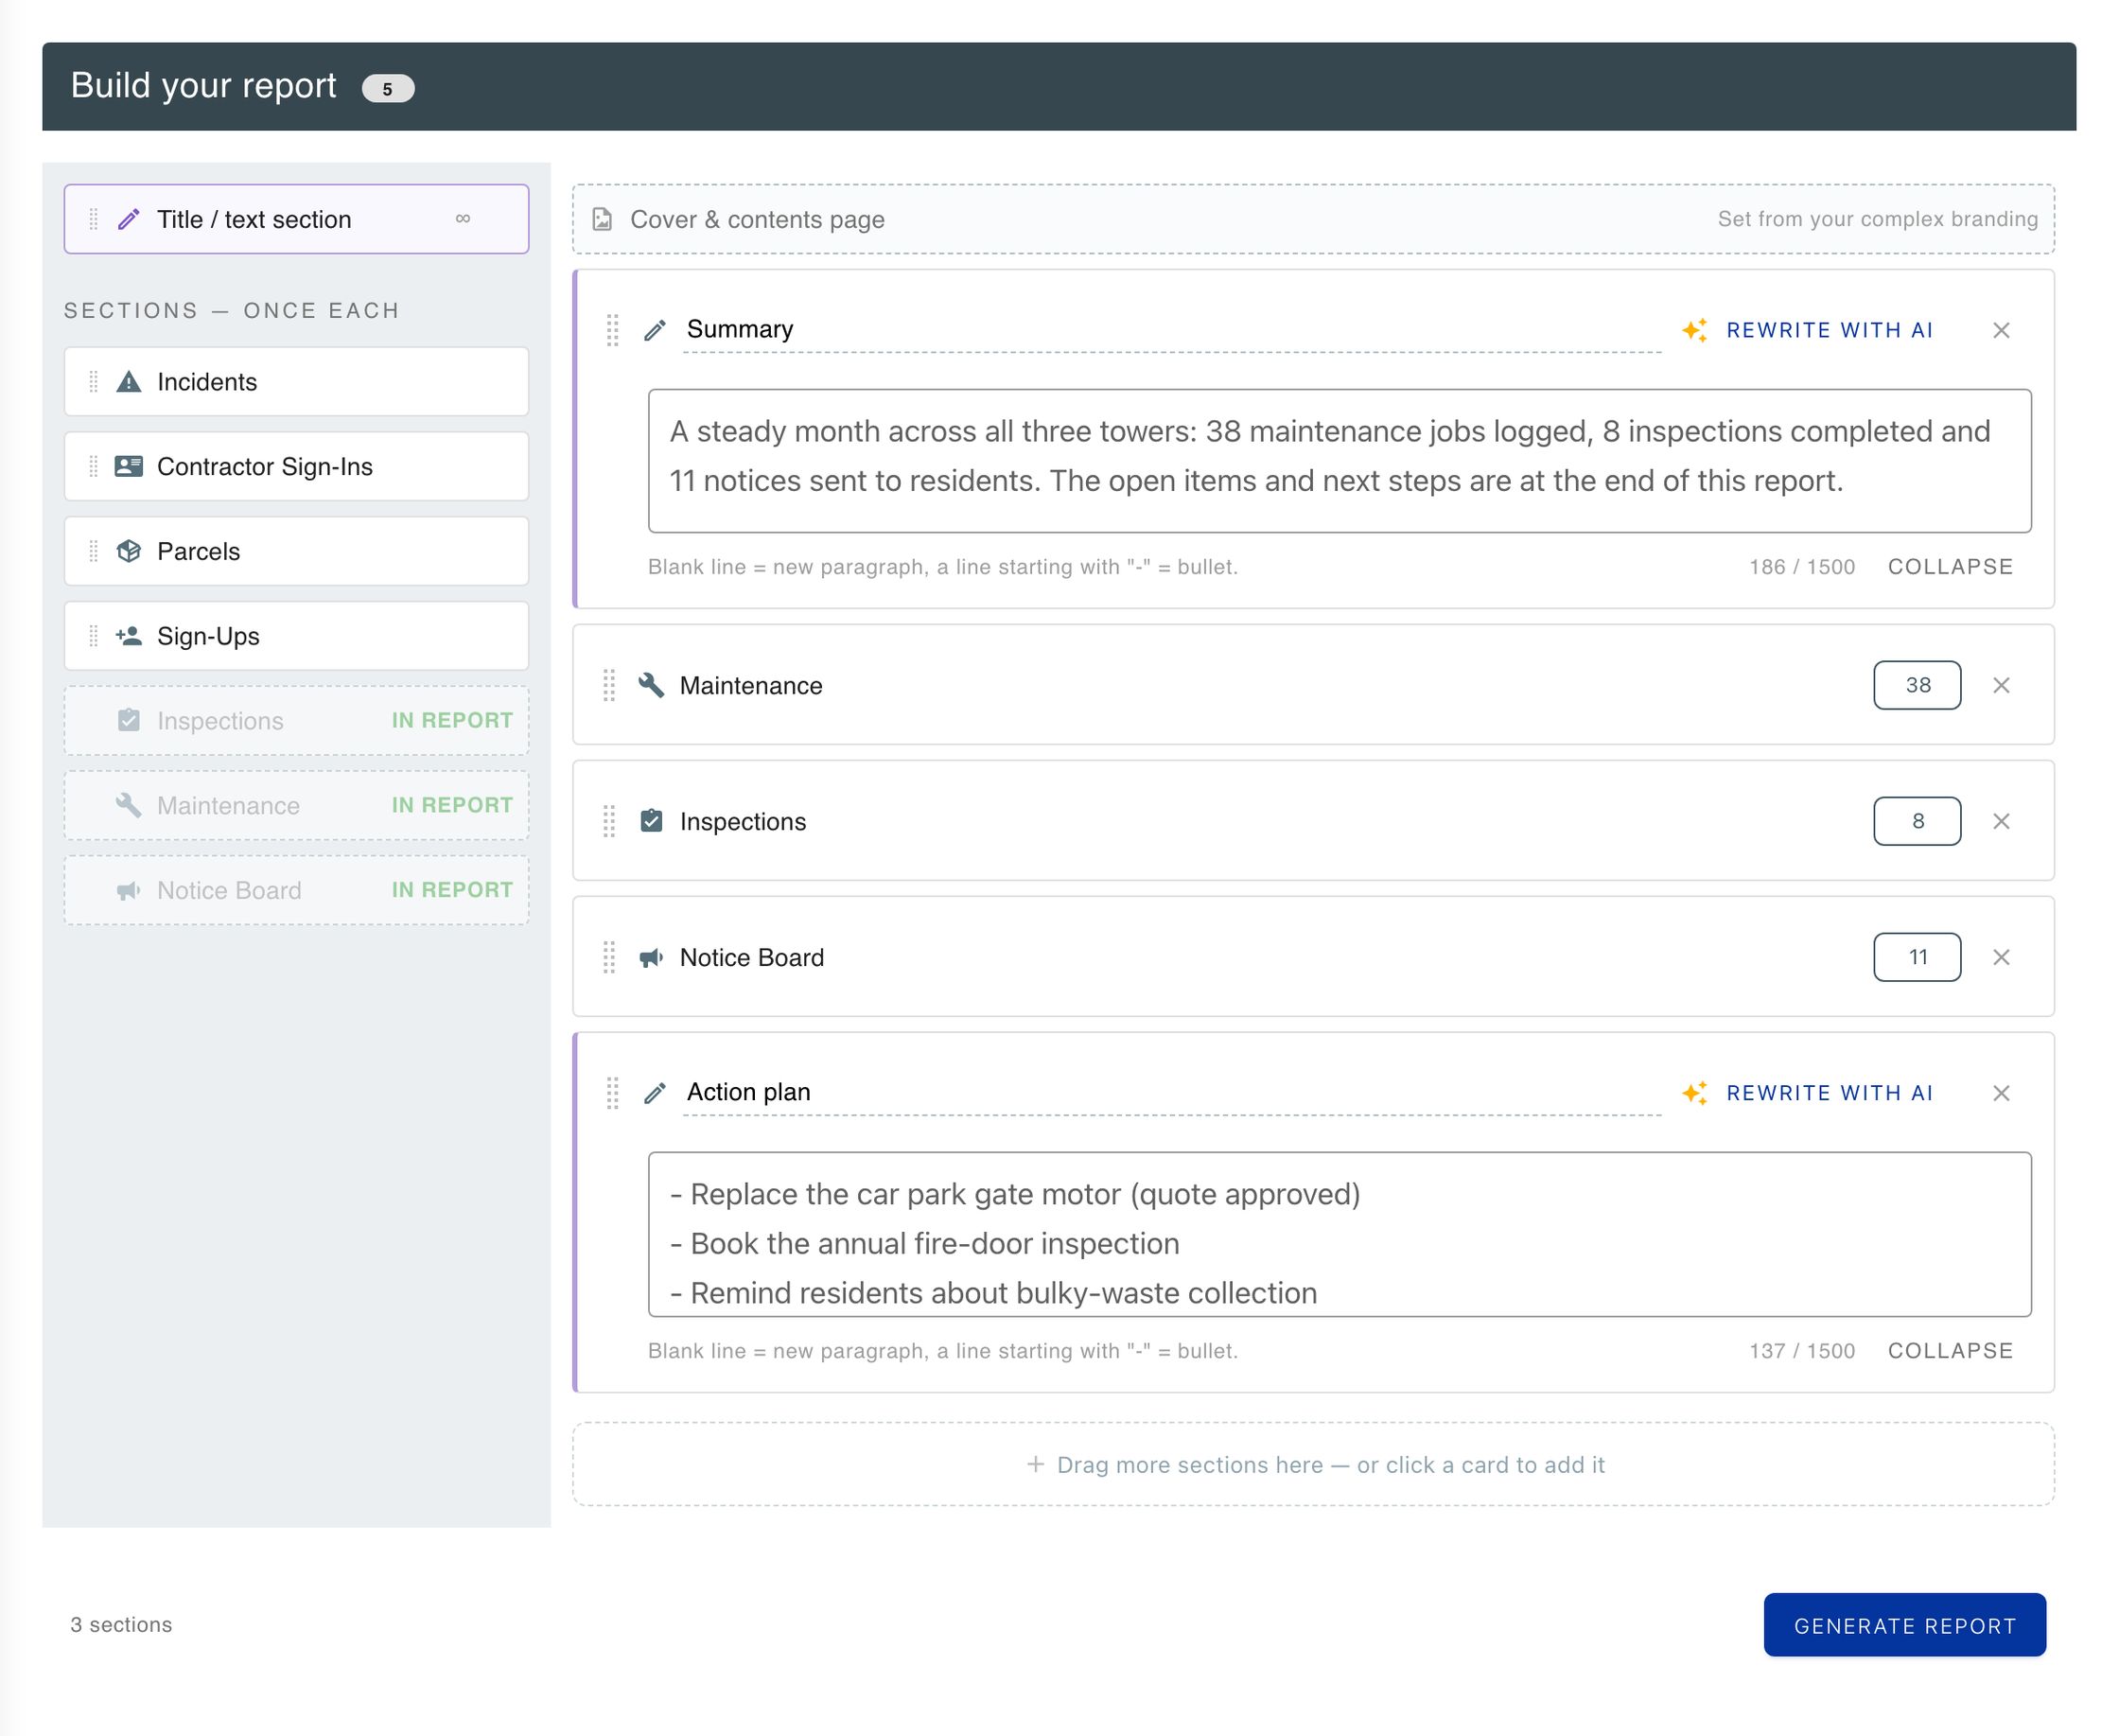
Task: Click the wrench icon in Maintenance report row
Action: [x=651, y=685]
